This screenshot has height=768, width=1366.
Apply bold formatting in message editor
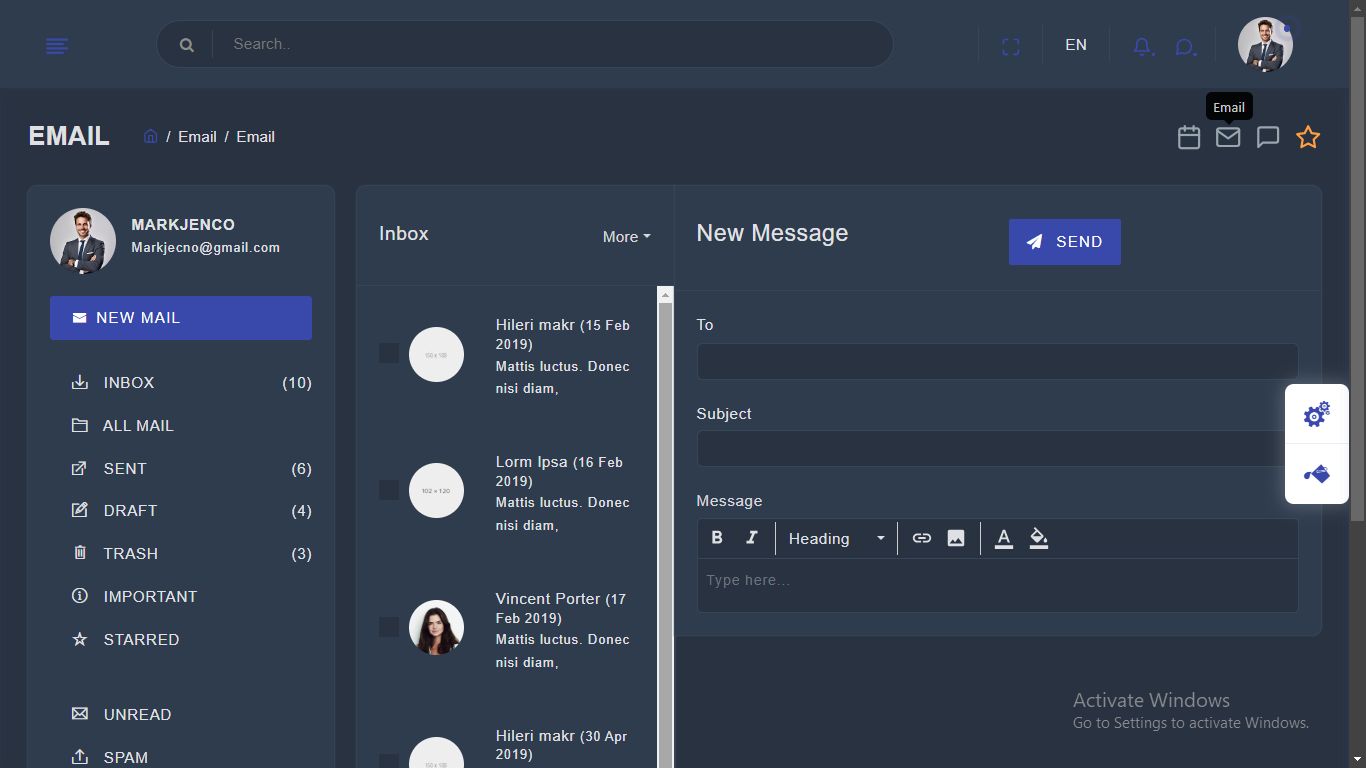pyautogui.click(x=717, y=538)
